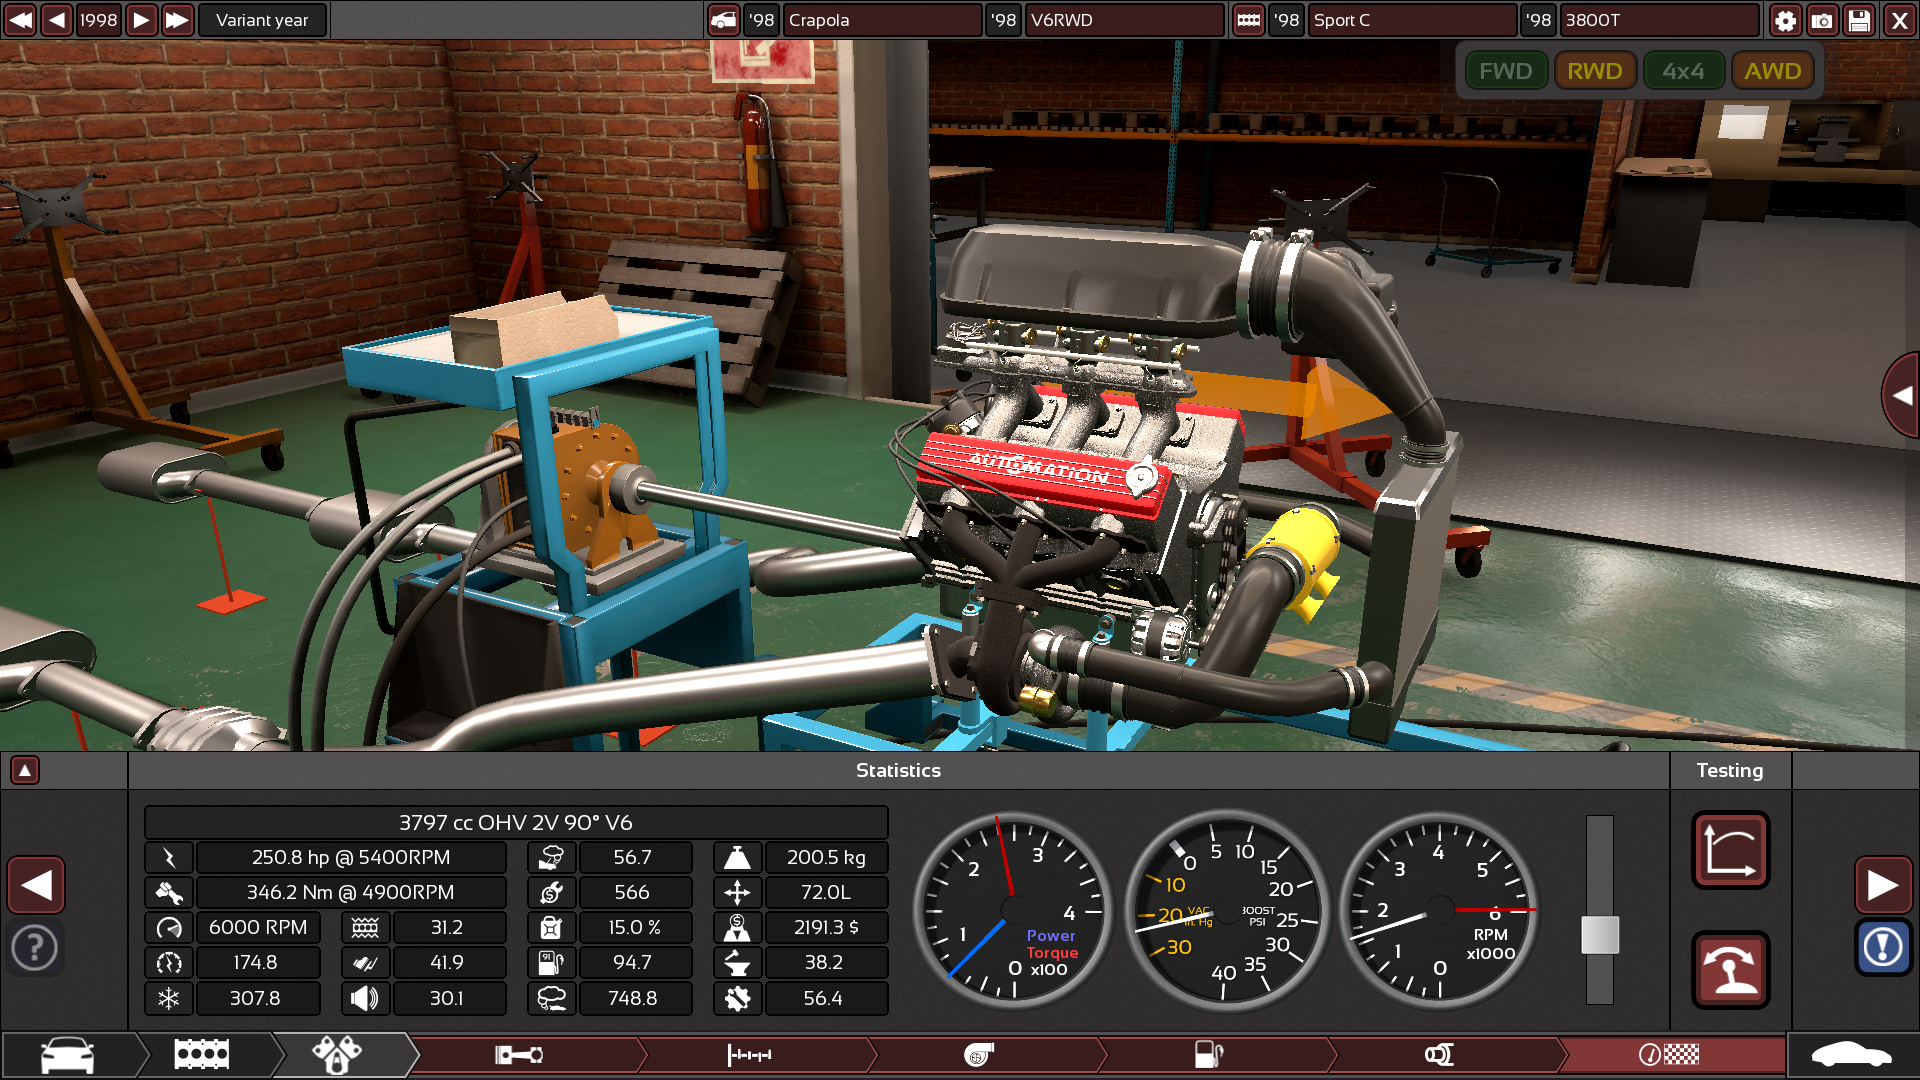Click the engineering time anvil stat icon
The image size is (1920, 1080).
coord(737,963)
